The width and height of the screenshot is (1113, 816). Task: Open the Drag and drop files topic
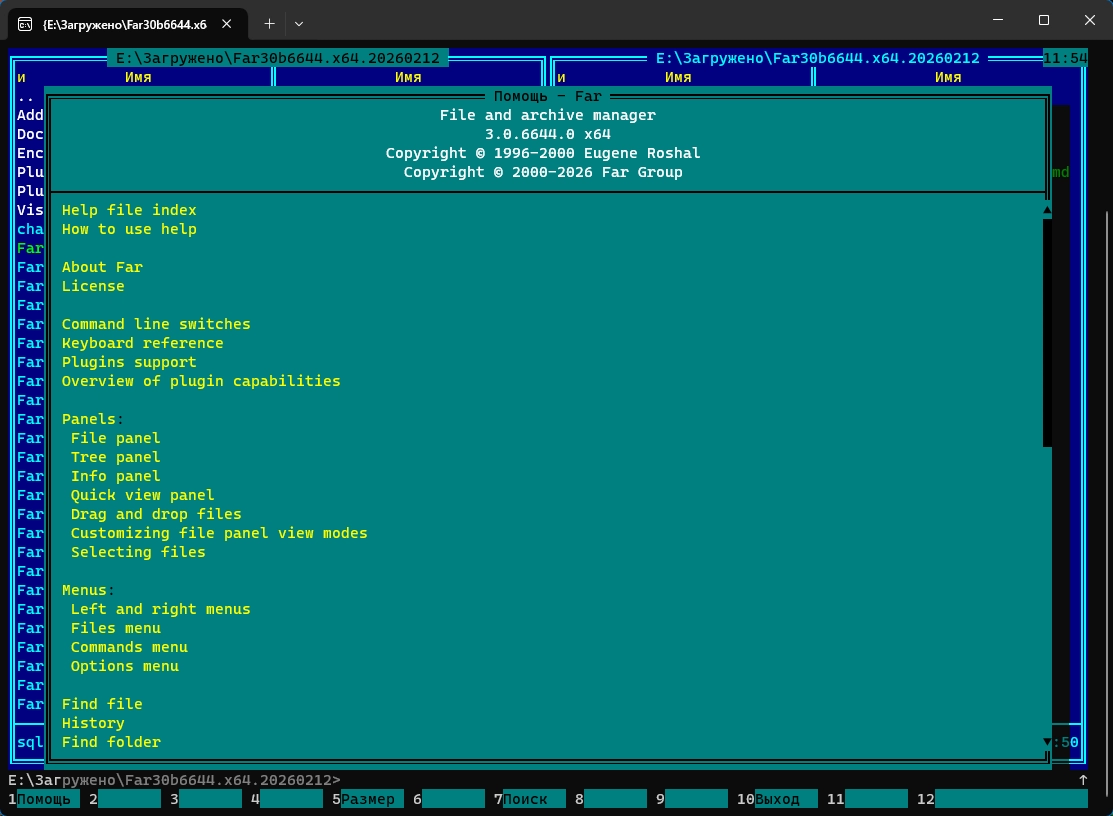[x=155, y=514]
